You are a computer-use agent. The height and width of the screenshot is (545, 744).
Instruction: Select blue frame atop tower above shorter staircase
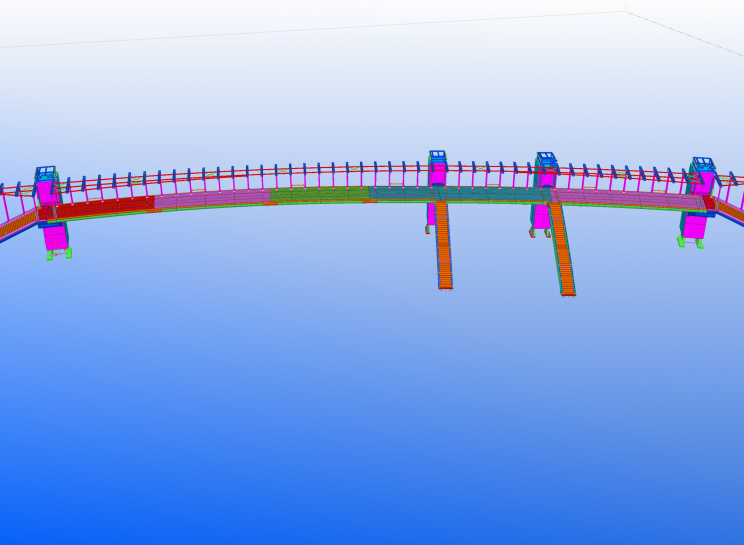pyautogui.click(x=437, y=156)
